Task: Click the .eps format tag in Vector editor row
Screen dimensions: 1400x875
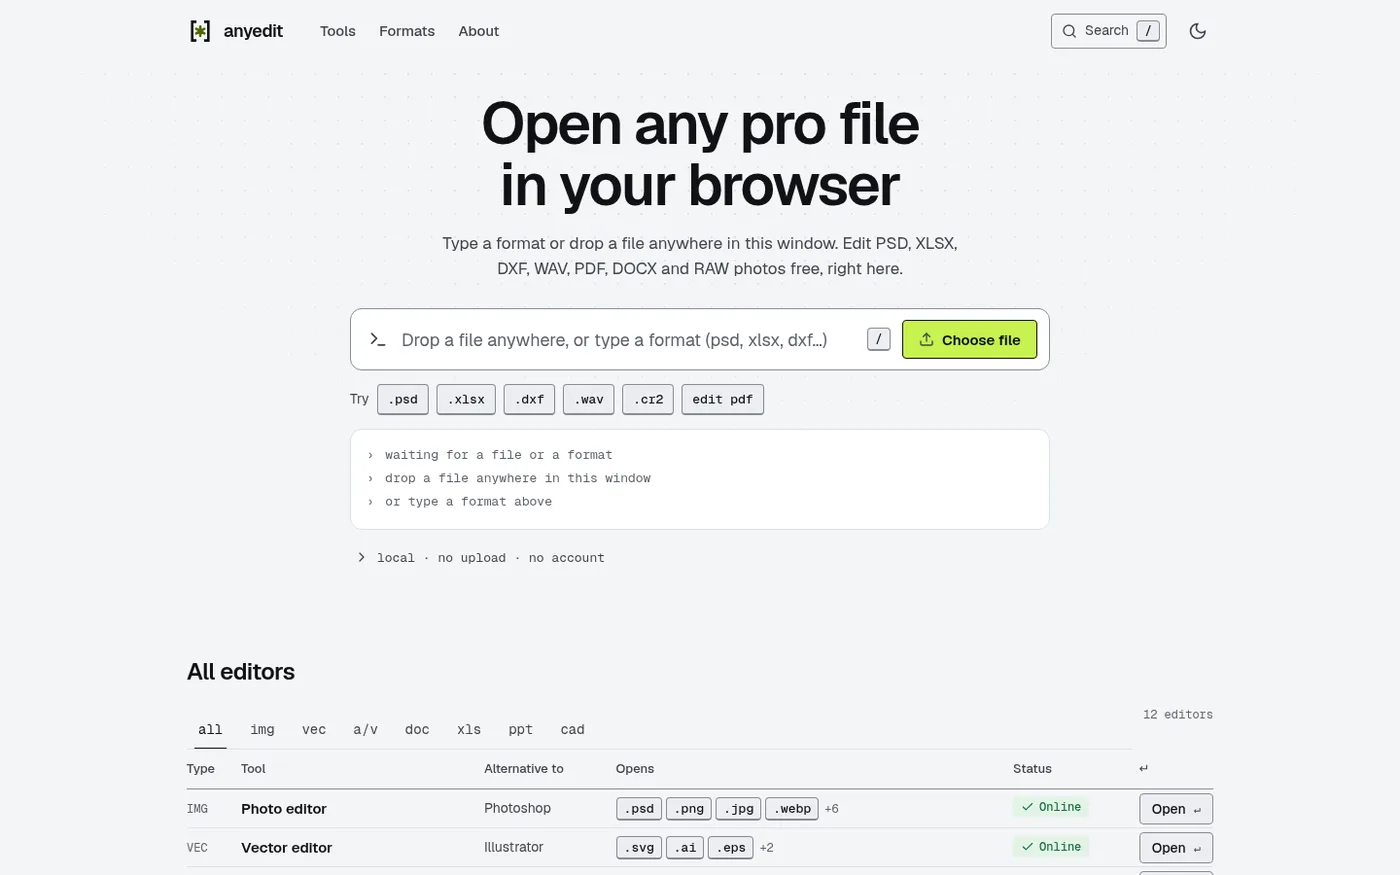Action: tap(731, 848)
